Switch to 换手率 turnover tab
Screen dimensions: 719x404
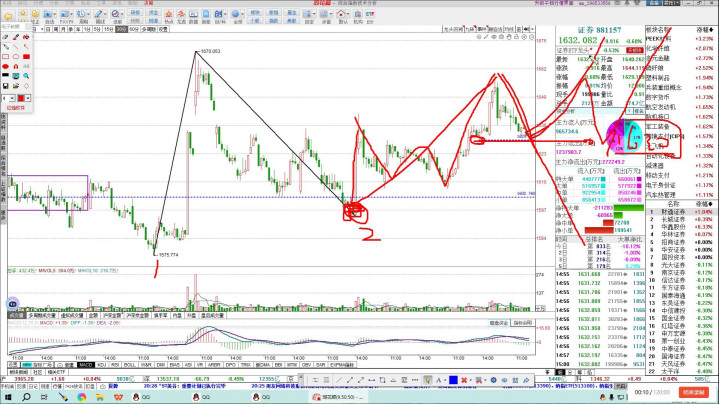(x=161, y=315)
